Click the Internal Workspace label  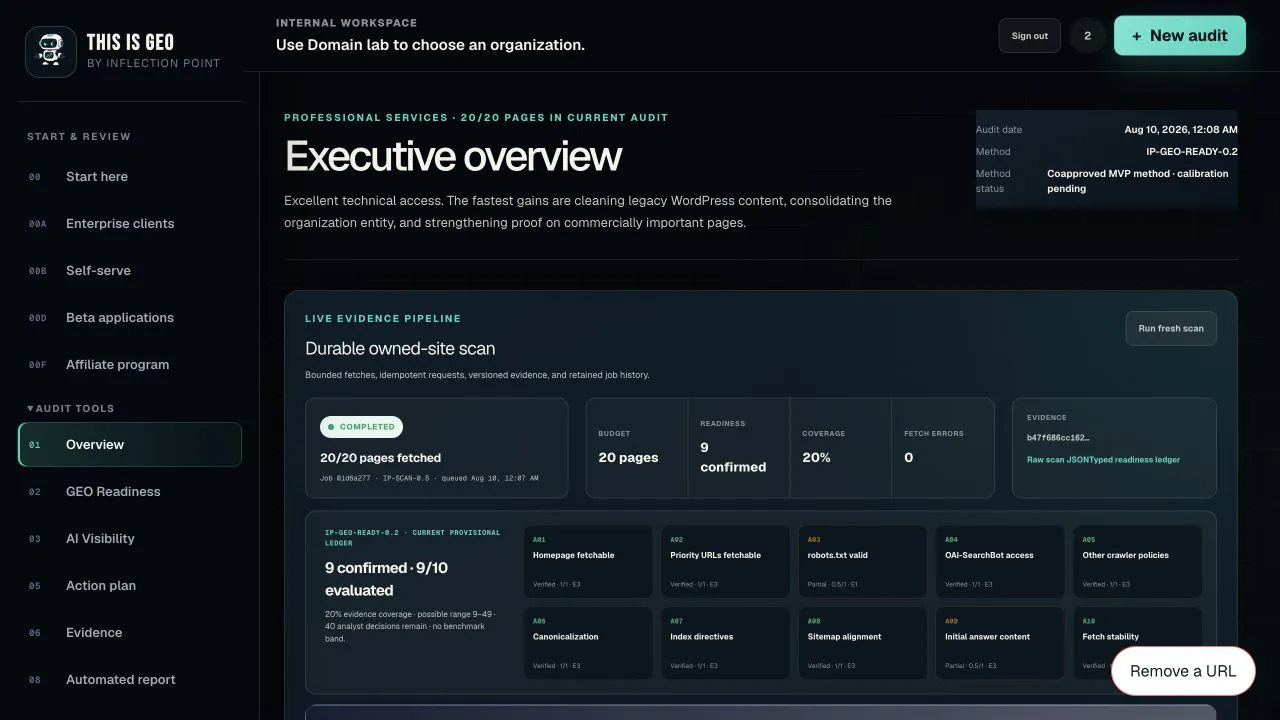tap(347, 23)
